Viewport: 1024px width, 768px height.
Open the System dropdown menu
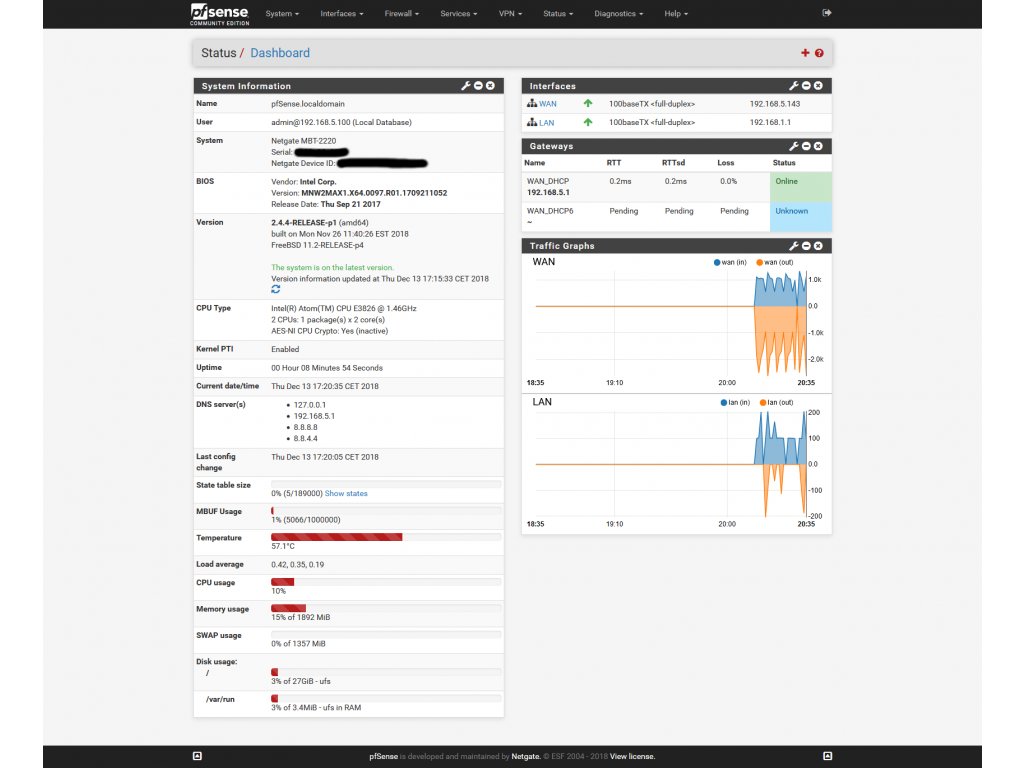point(282,14)
